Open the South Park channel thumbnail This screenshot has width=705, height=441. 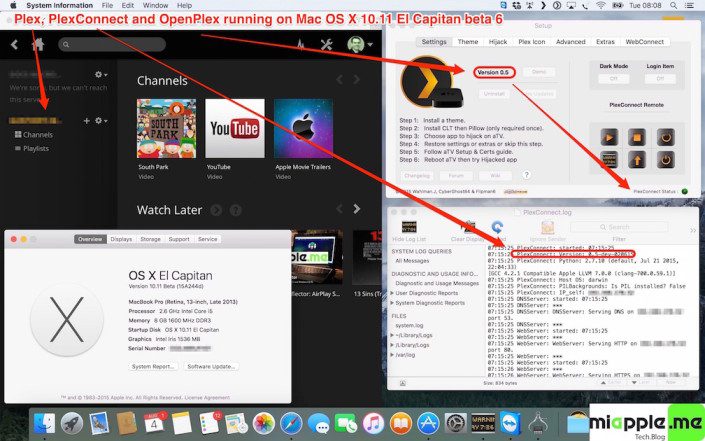click(166, 129)
